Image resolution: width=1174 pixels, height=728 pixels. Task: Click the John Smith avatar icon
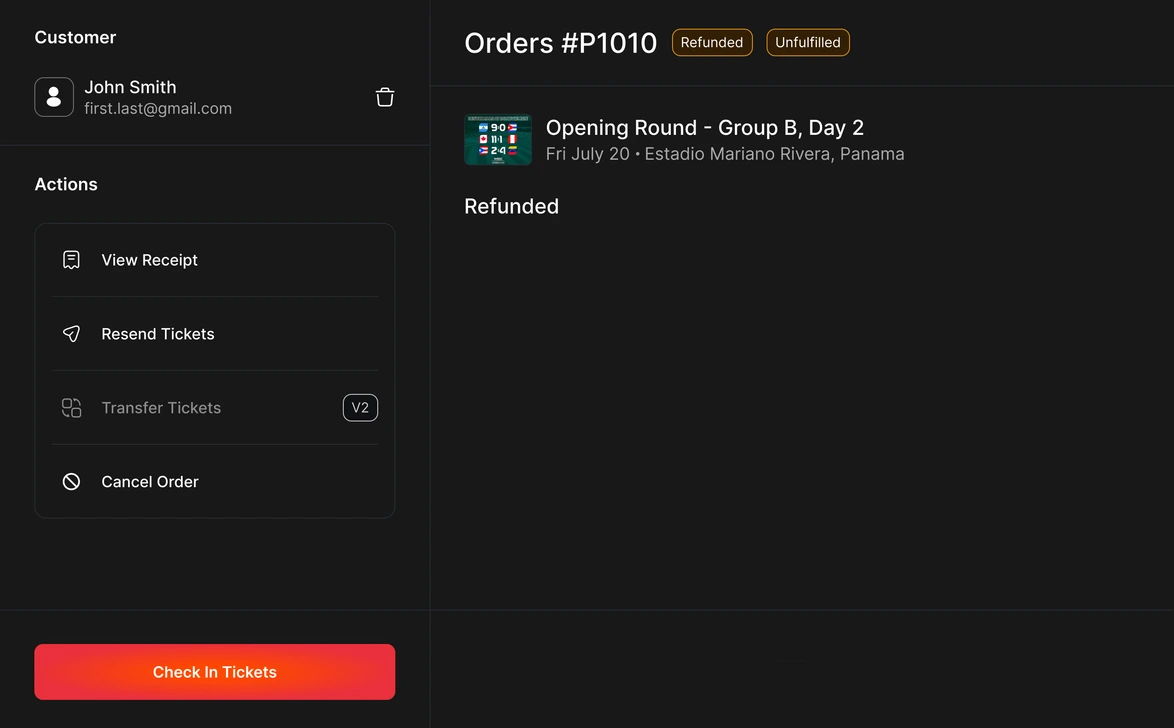click(54, 97)
